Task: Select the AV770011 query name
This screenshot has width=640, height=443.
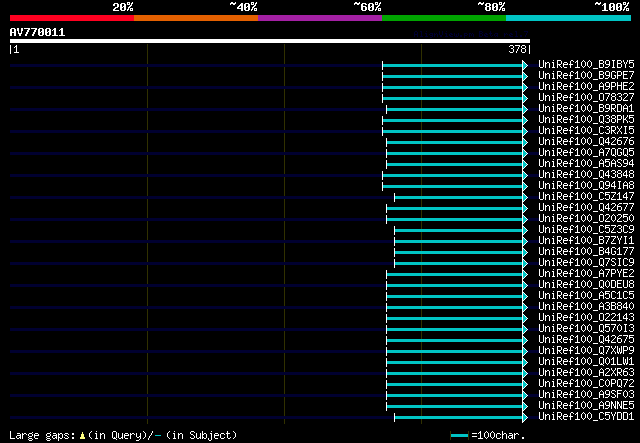Action: tap(37, 32)
